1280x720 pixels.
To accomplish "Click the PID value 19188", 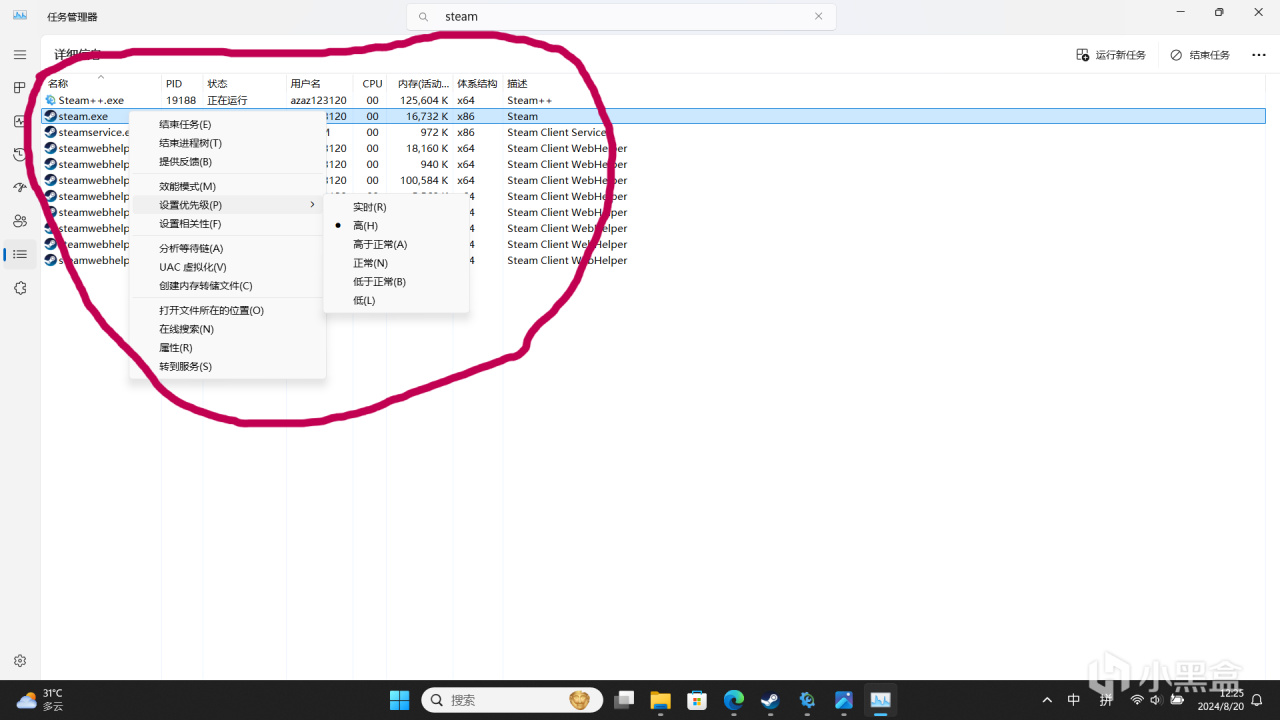I will coord(181,100).
